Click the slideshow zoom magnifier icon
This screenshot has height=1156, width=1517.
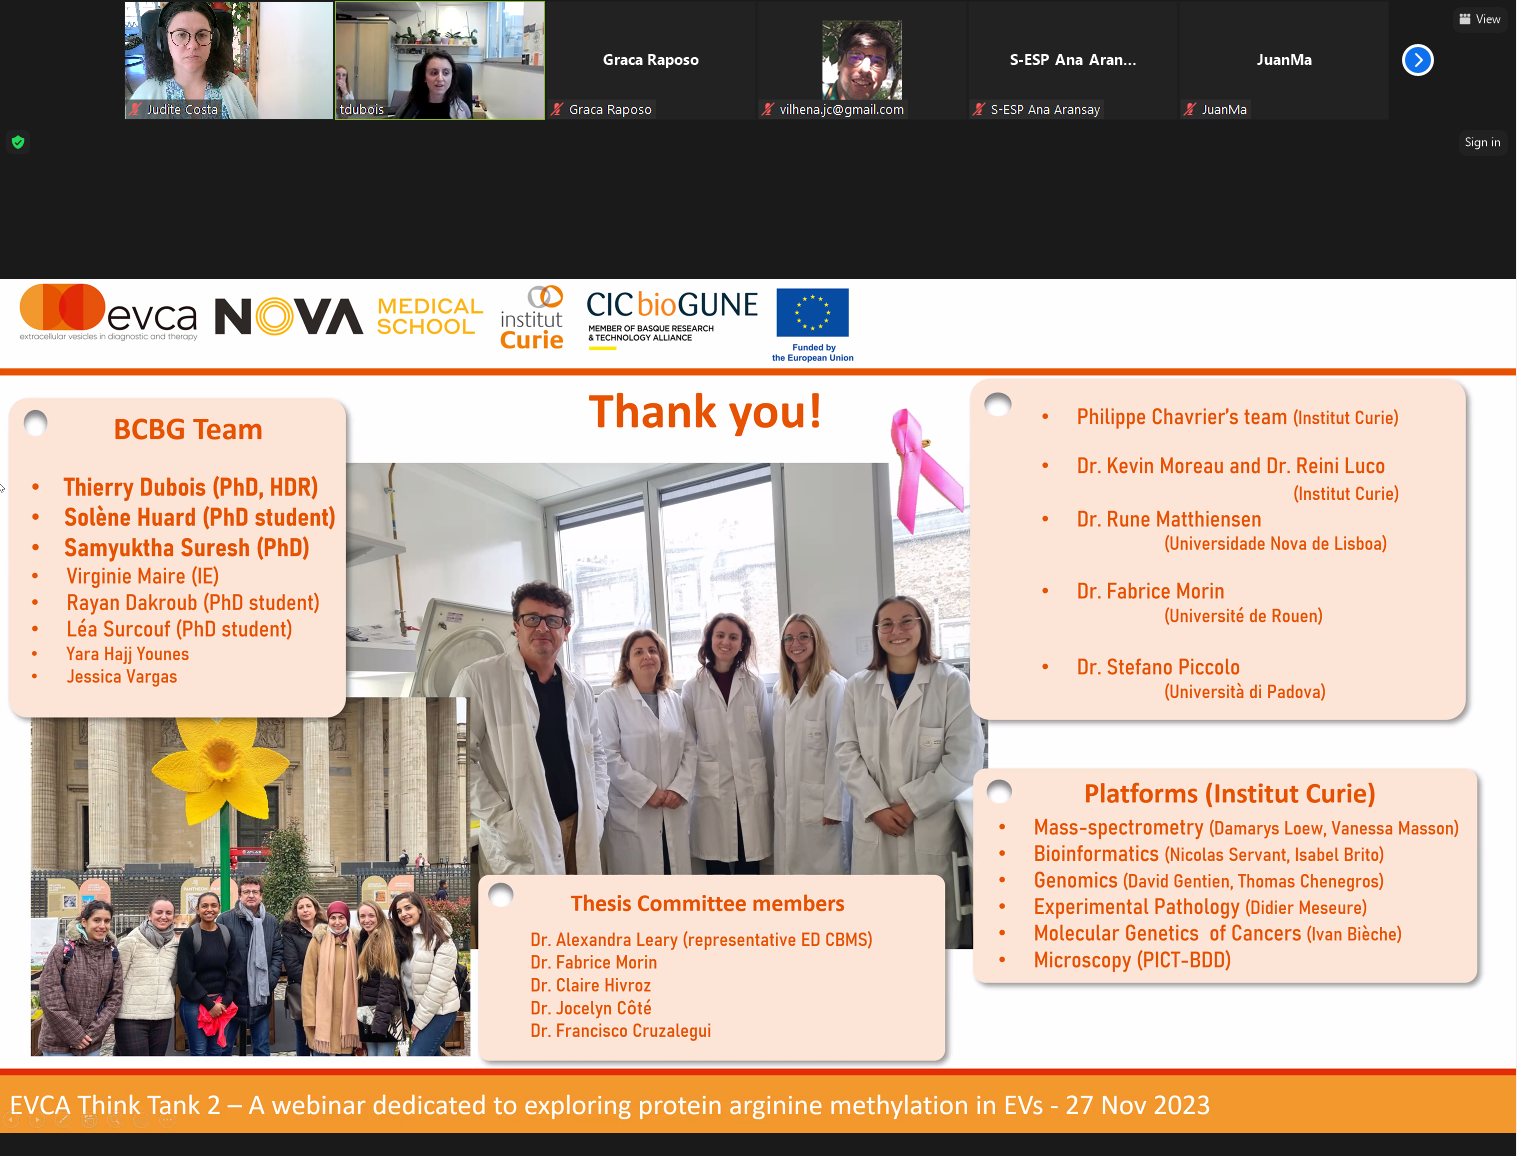(x=115, y=1120)
